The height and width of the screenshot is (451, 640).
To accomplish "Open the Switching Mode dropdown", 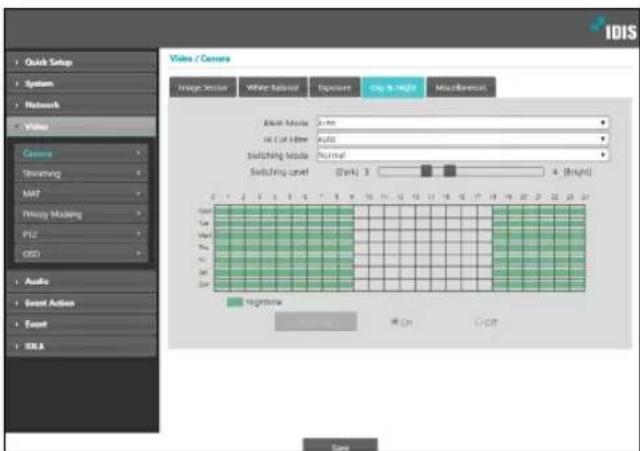I will tap(463, 155).
